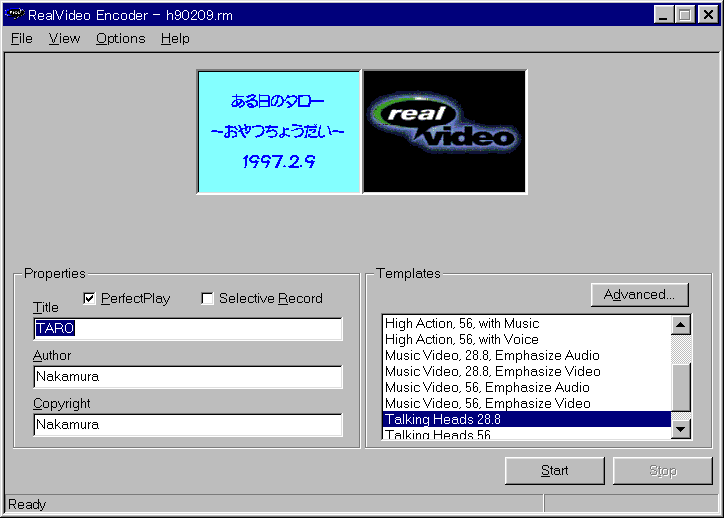This screenshot has height=518, width=724.
Task: Click the Title field containing TARO
Action: point(188,329)
